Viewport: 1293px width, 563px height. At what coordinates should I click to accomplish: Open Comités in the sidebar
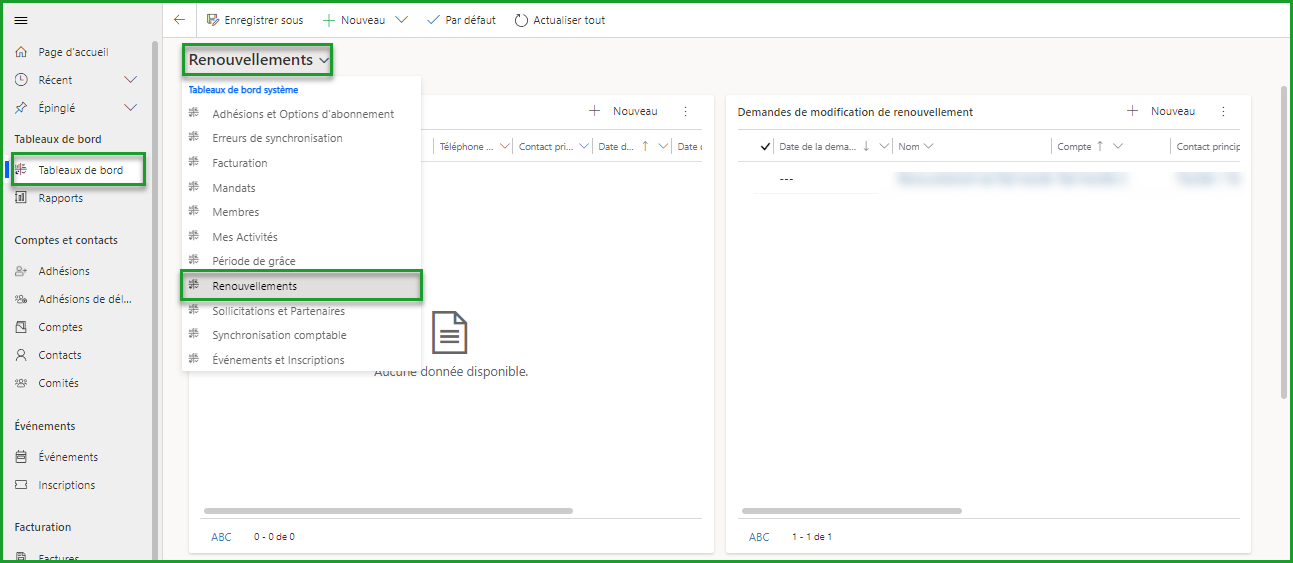click(x=58, y=383)
